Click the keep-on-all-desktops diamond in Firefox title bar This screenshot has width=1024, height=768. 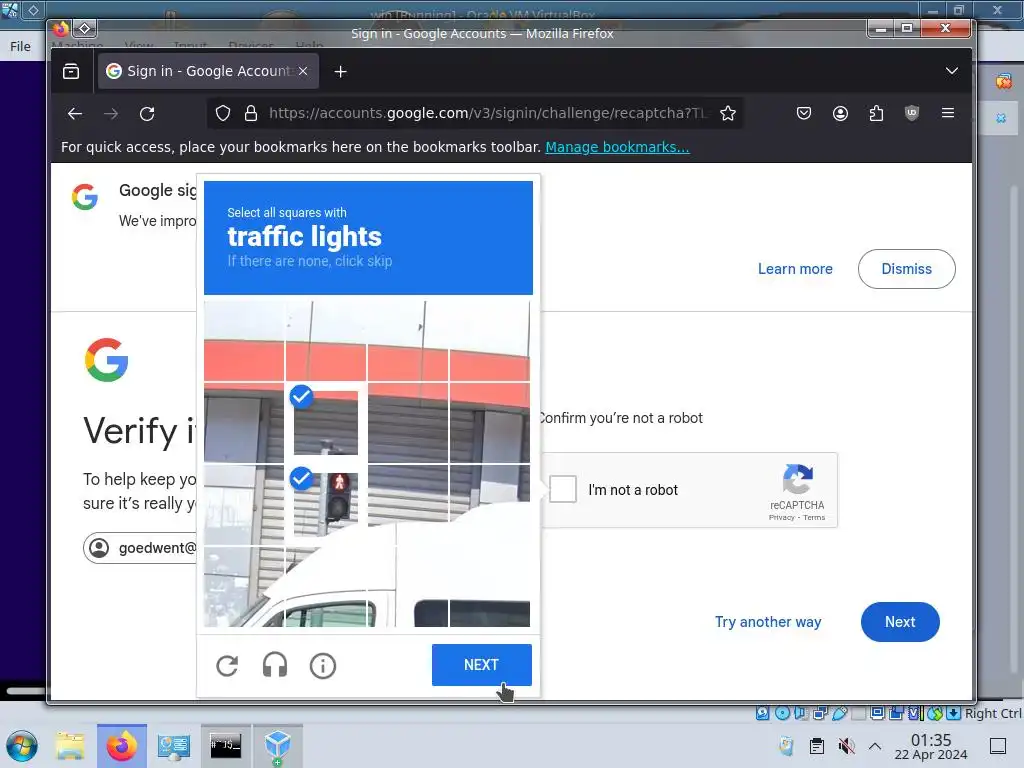(85, 29)
